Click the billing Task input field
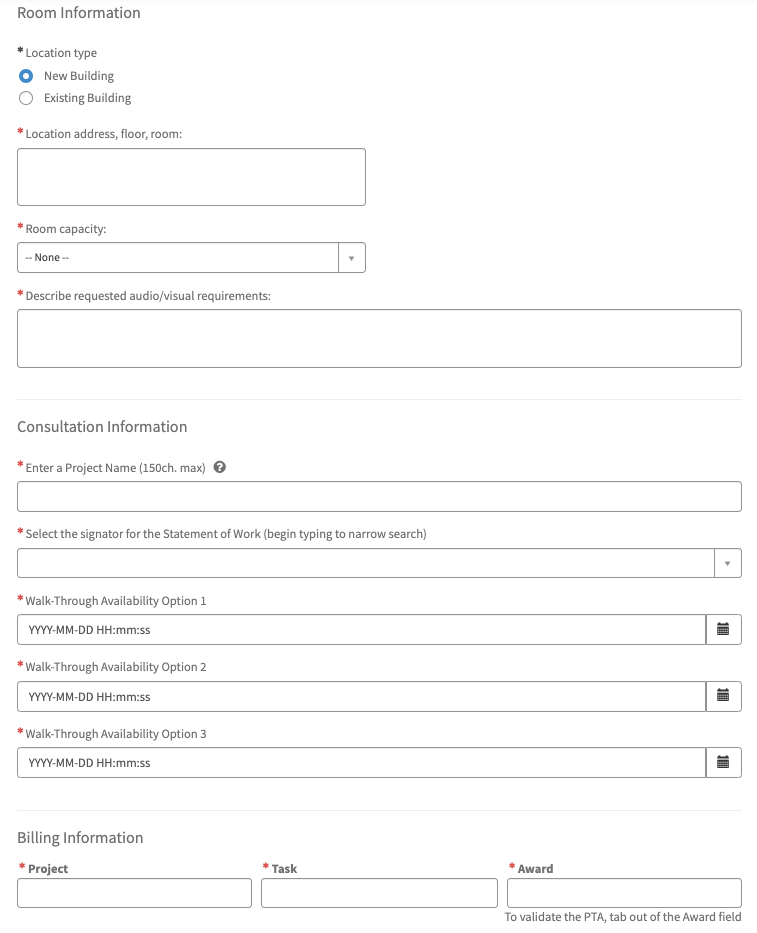 pyautogui.click(x=379, y=893)
